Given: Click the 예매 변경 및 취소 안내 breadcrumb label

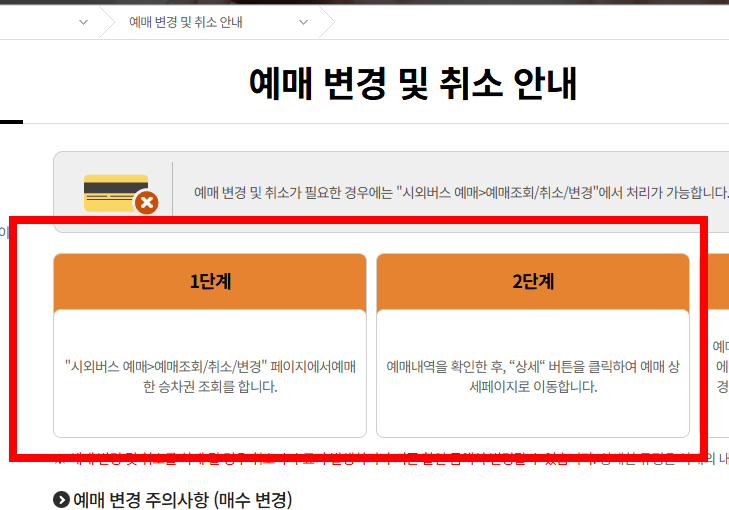Looking at the screenshot, I should point(186,22).
